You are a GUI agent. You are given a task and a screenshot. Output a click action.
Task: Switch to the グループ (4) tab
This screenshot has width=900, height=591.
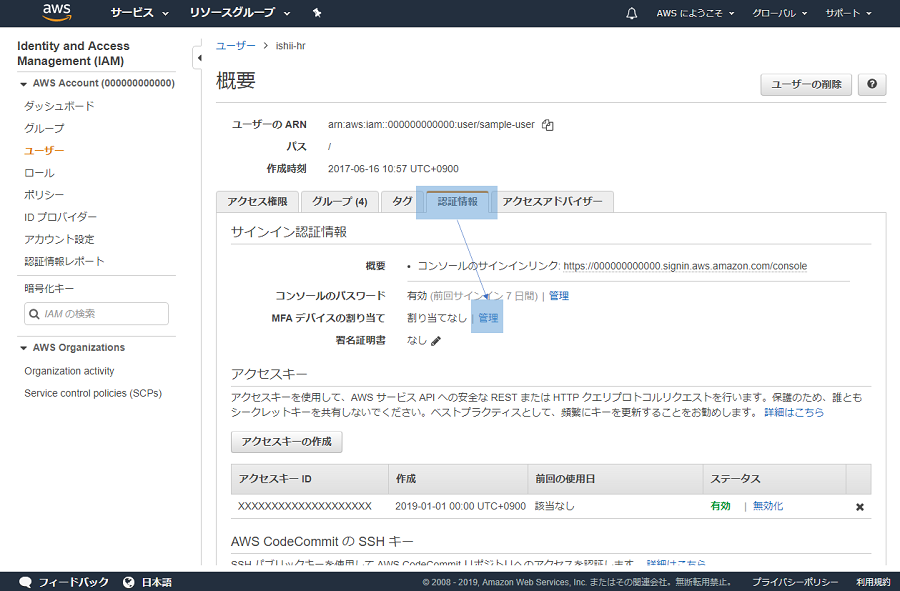(x=339, y=201)
